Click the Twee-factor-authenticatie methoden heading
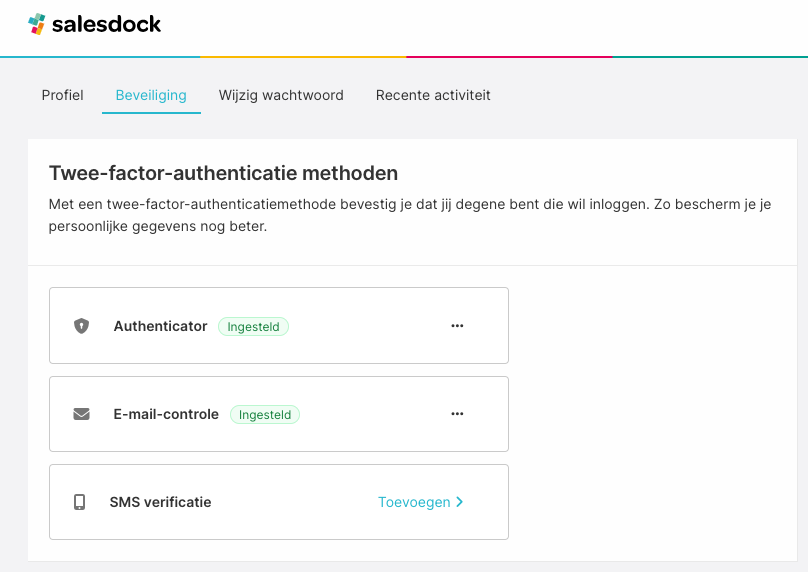Image resolution: width=808 pixels, height=572 pixels. pyautogui.click(x=223, y=174)
